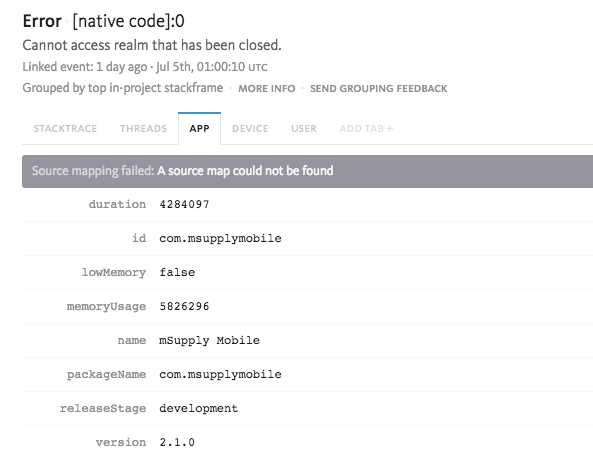
Task: Click the packageName value com.msupplymobile
Action: (x=220, y=375)
